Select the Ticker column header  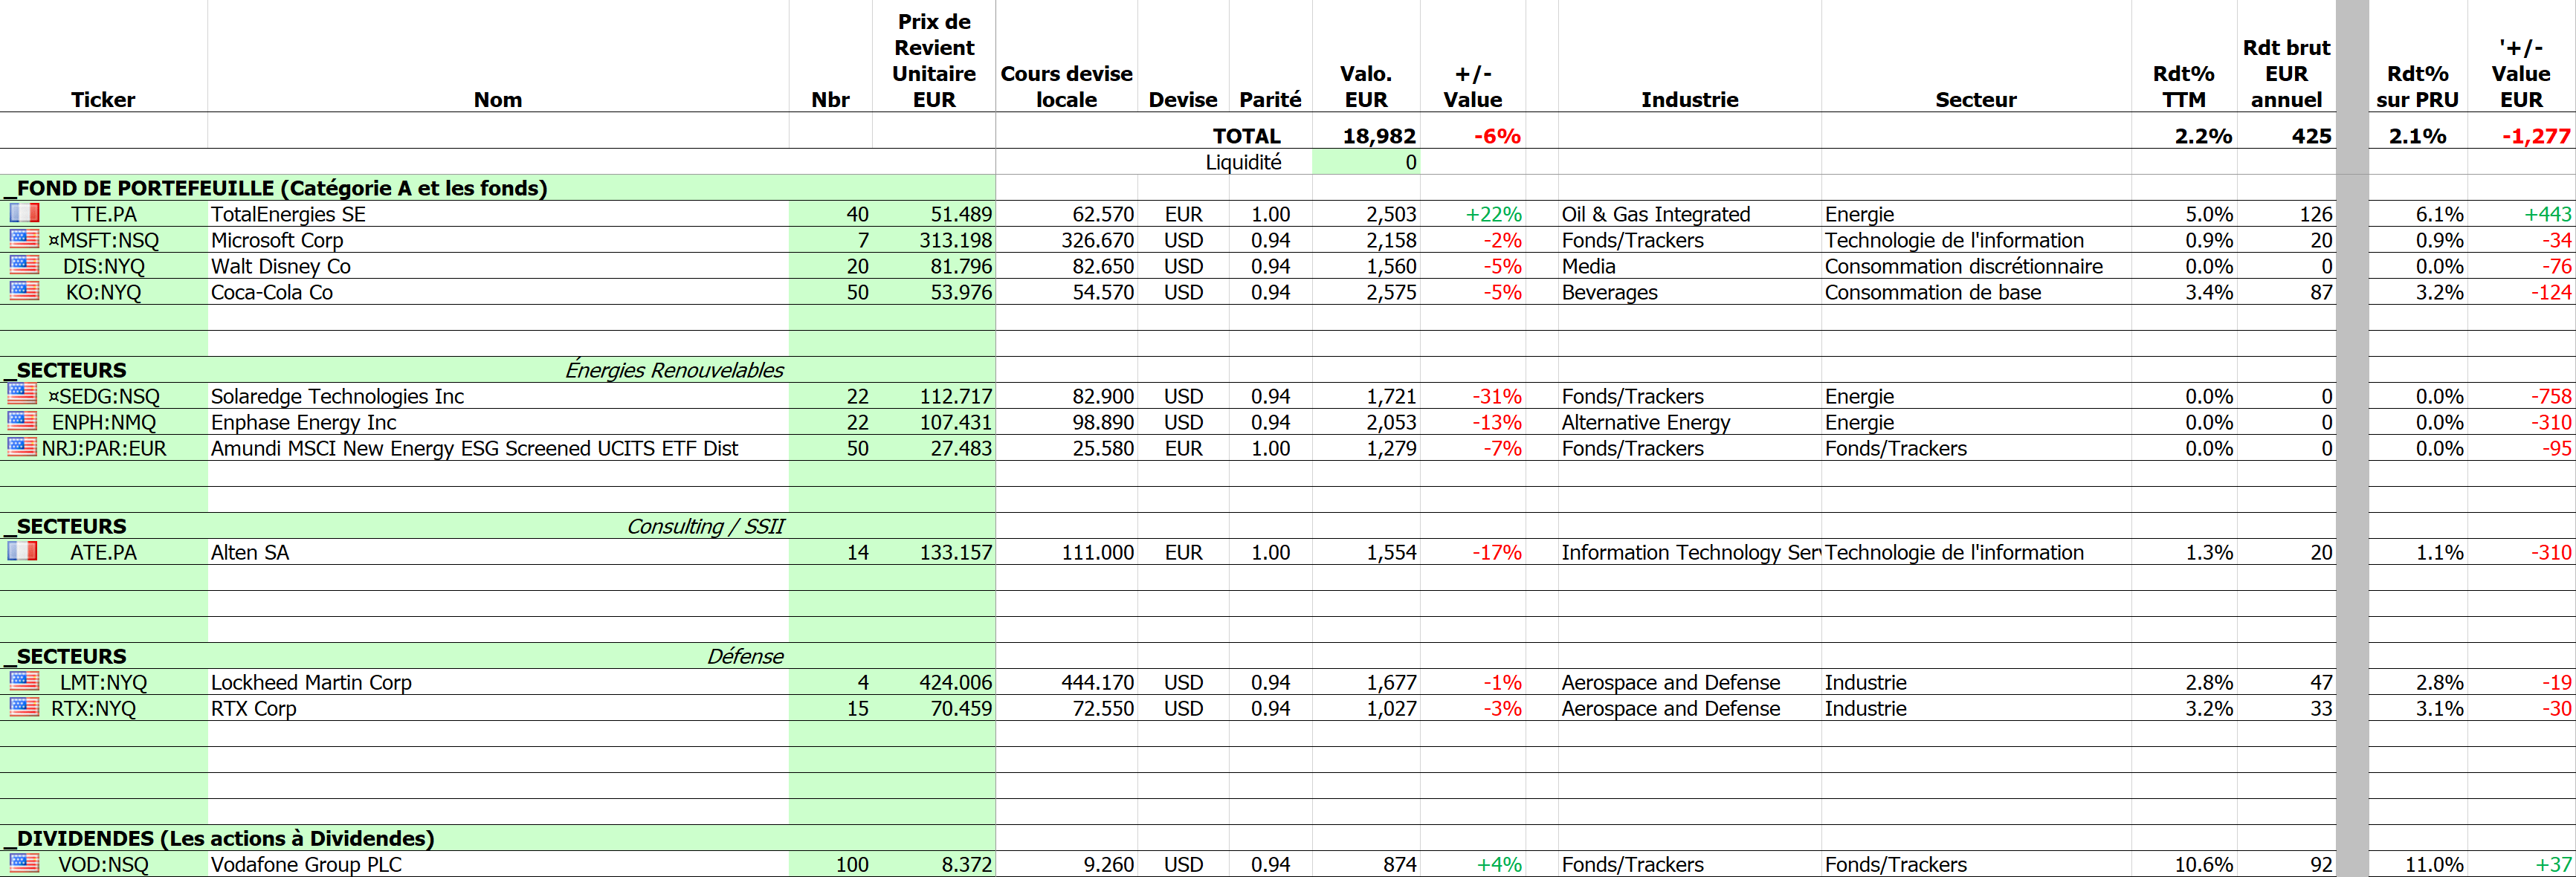click(x=103, y=99)
